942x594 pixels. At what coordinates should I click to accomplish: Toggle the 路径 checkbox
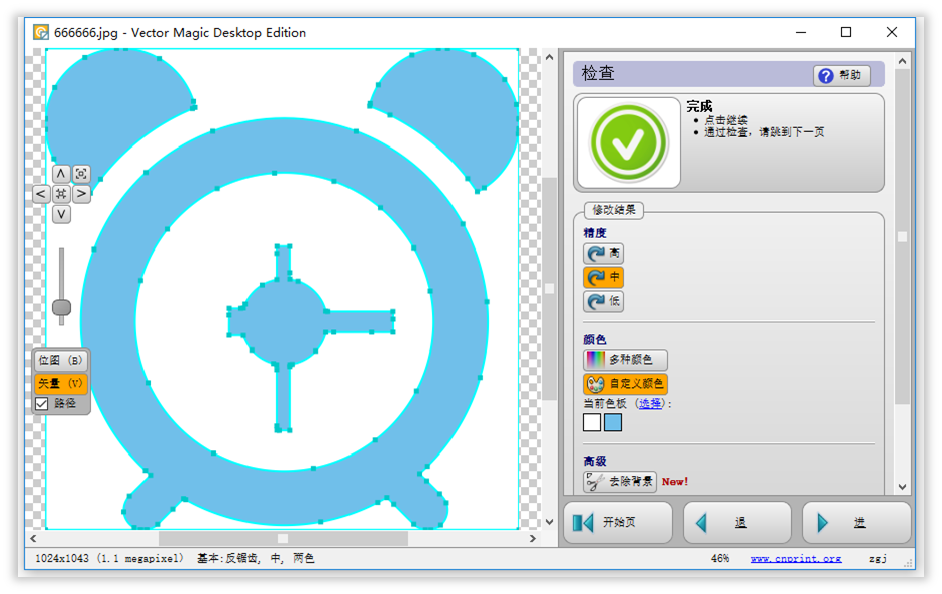42,403
